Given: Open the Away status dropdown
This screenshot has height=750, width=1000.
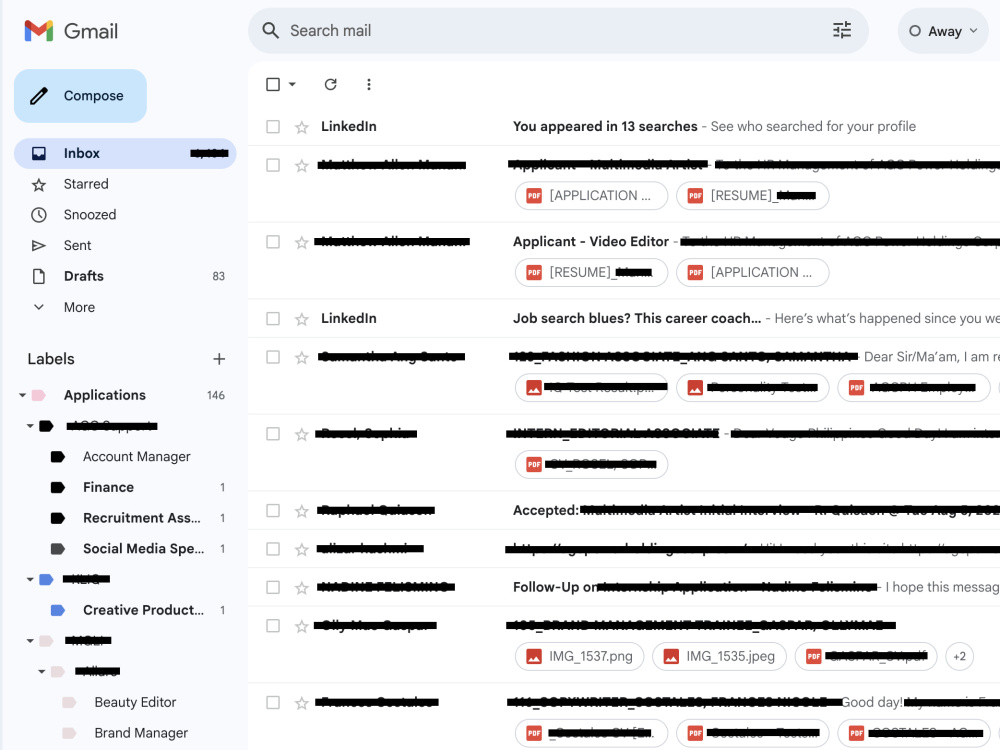Looking at the screenshot, I should (x=943, y=31).
